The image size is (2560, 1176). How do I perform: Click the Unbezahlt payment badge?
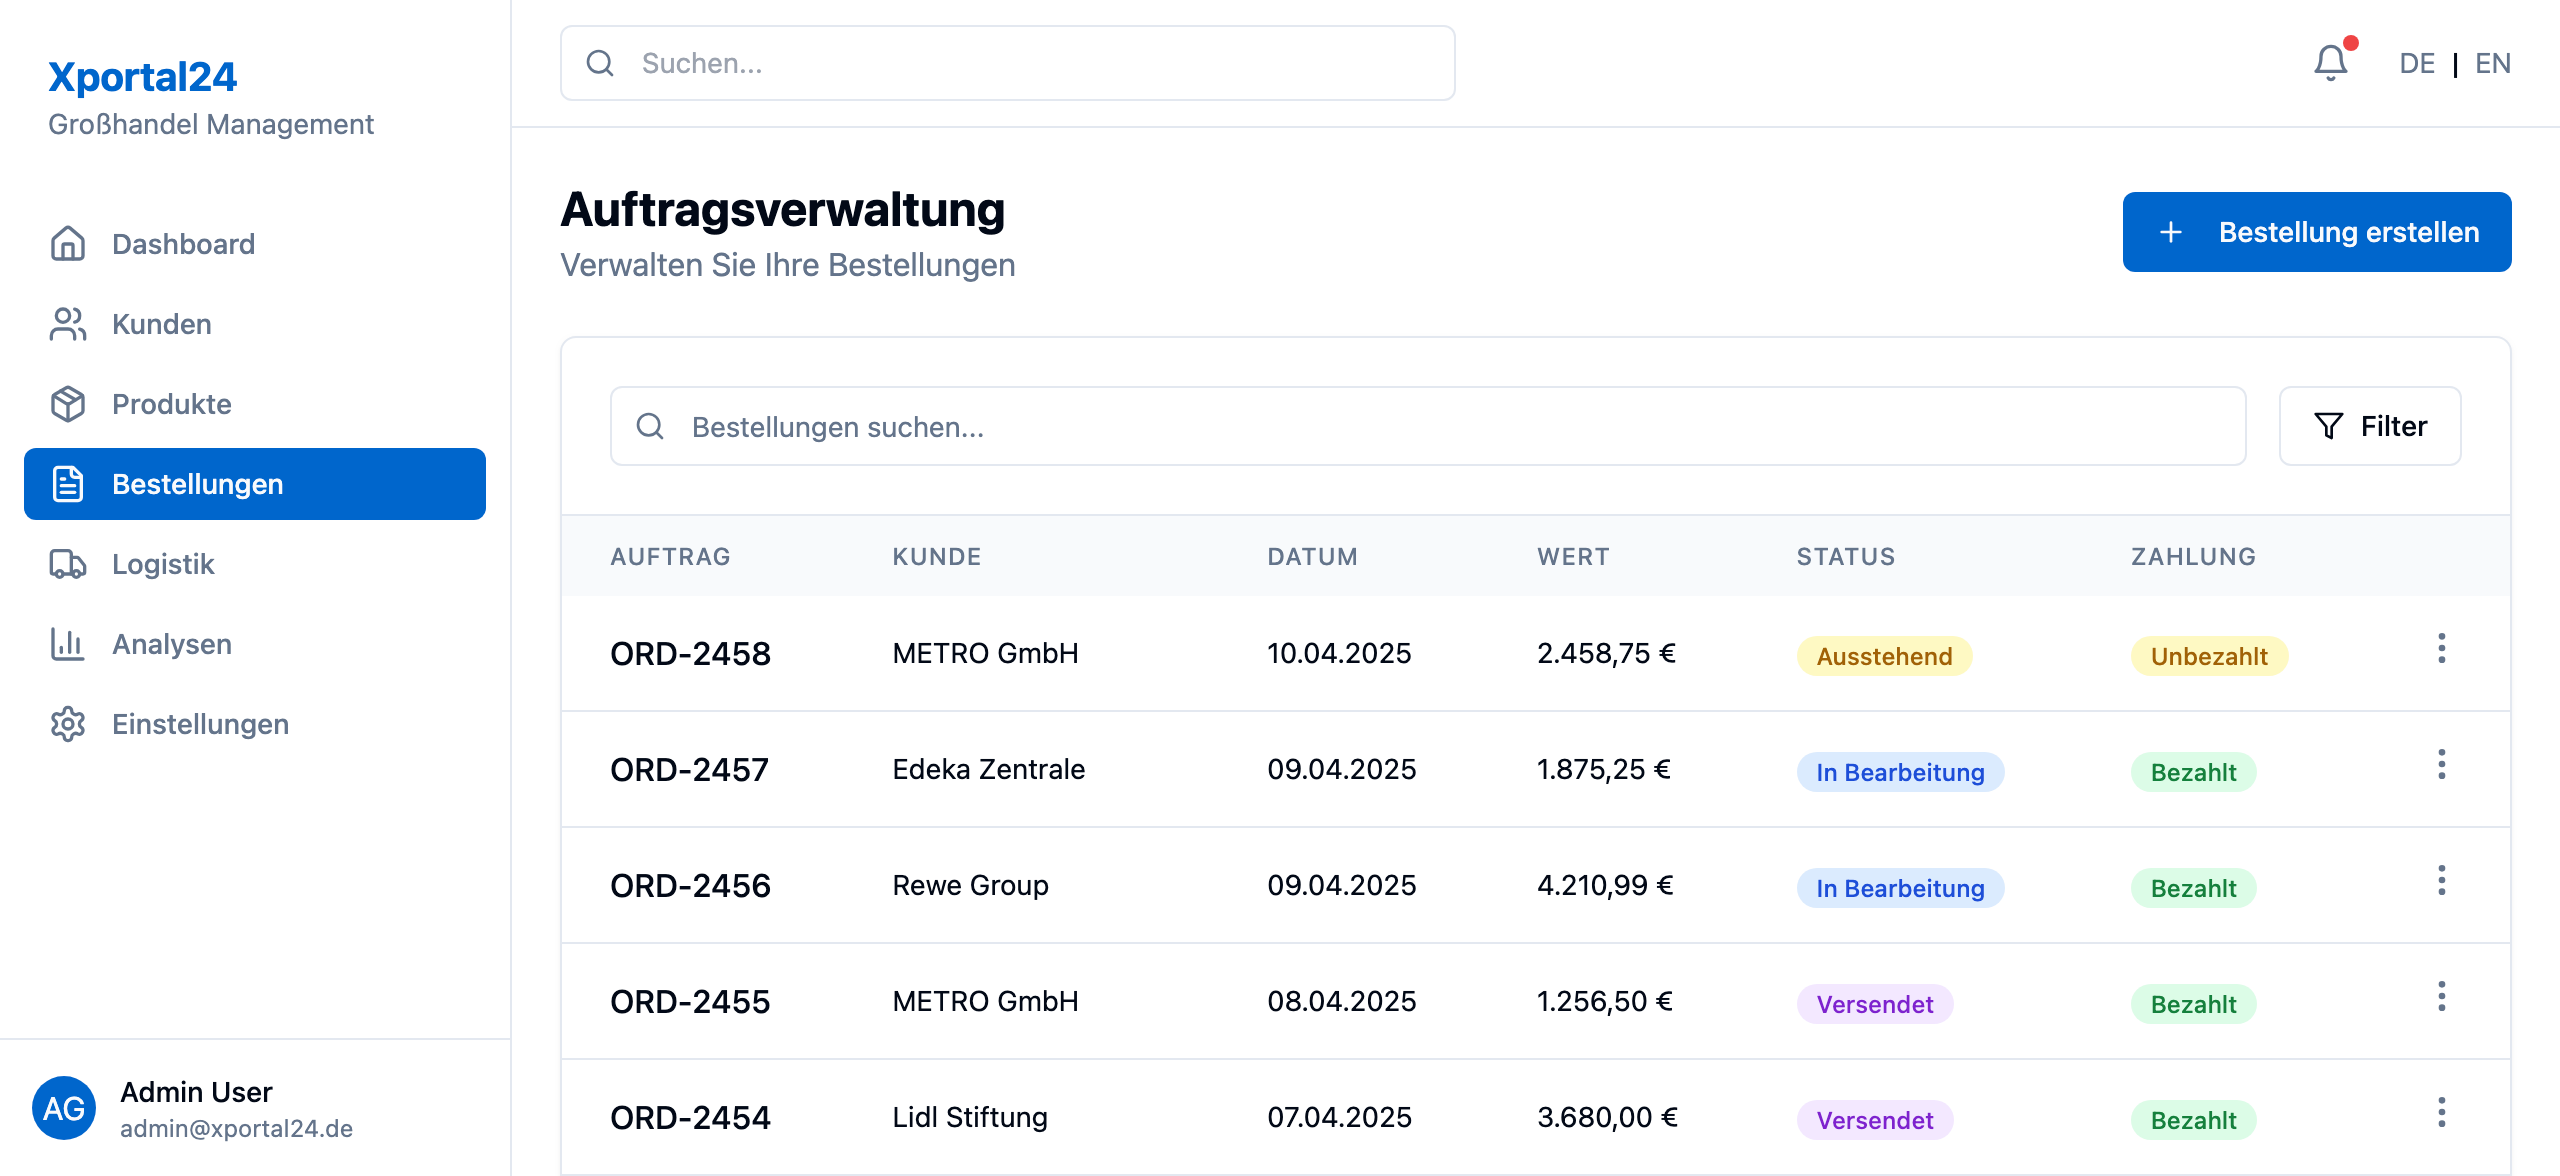click(x=2209, y=656)
